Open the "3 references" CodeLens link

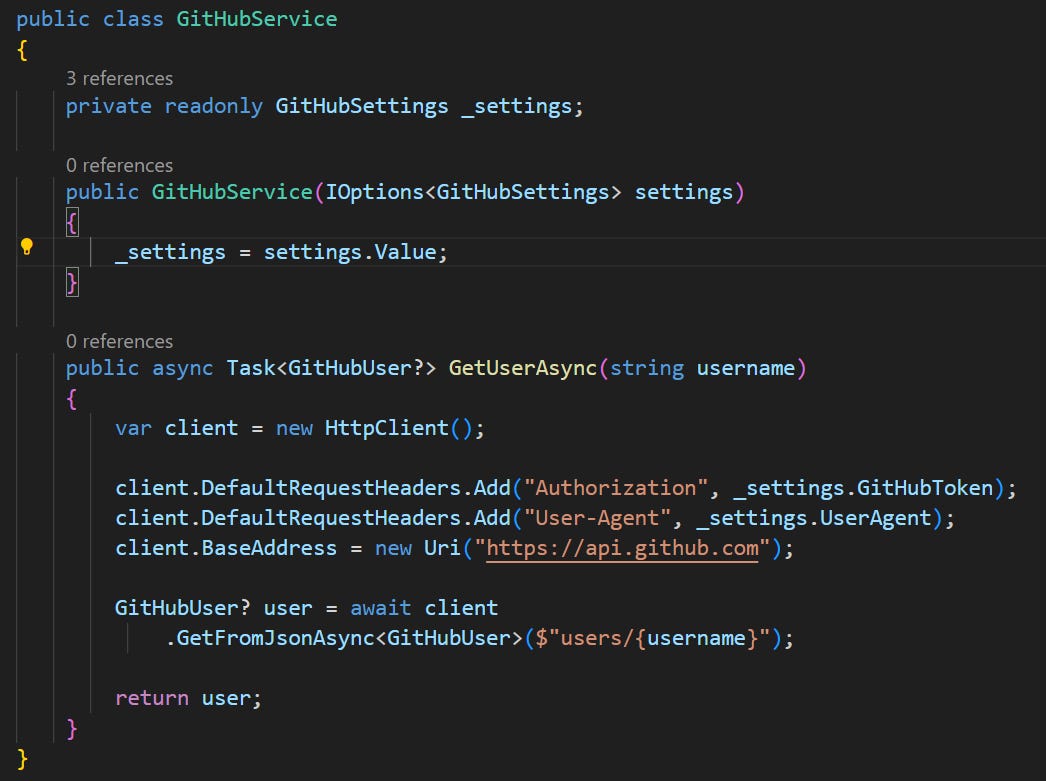(x=119, y=78)
